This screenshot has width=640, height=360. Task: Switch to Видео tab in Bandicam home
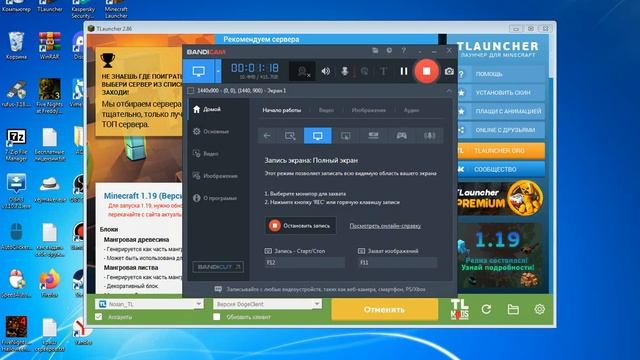click(326, 110)
